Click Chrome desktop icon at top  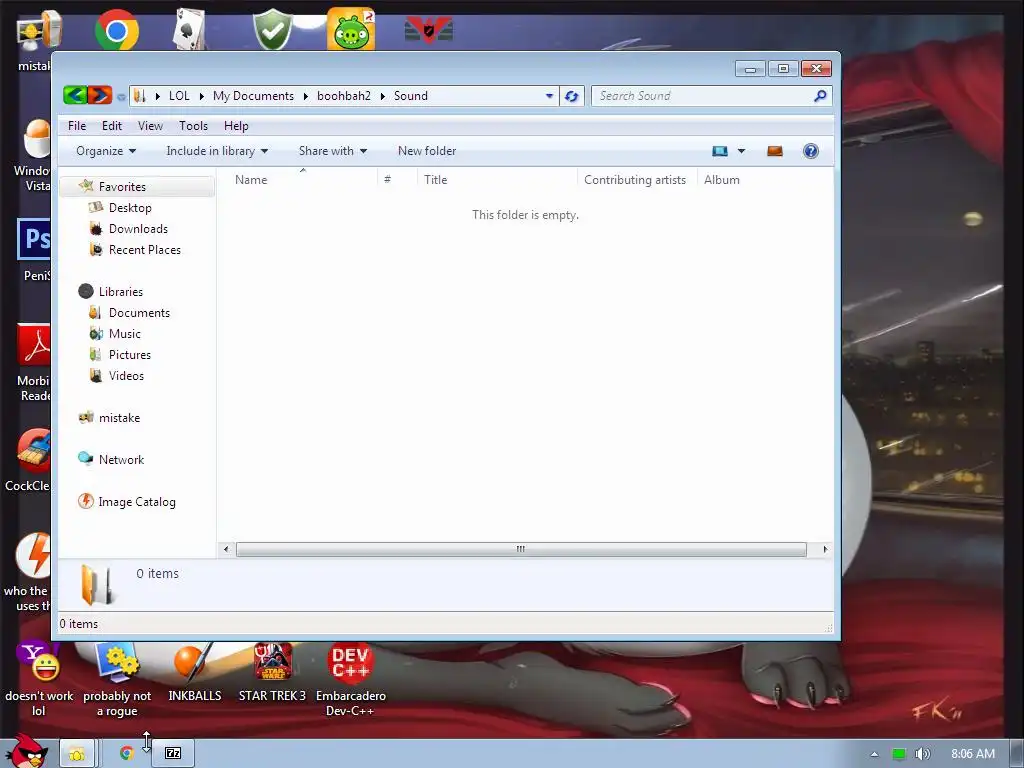pyautogui.click(x=116, y=29)
